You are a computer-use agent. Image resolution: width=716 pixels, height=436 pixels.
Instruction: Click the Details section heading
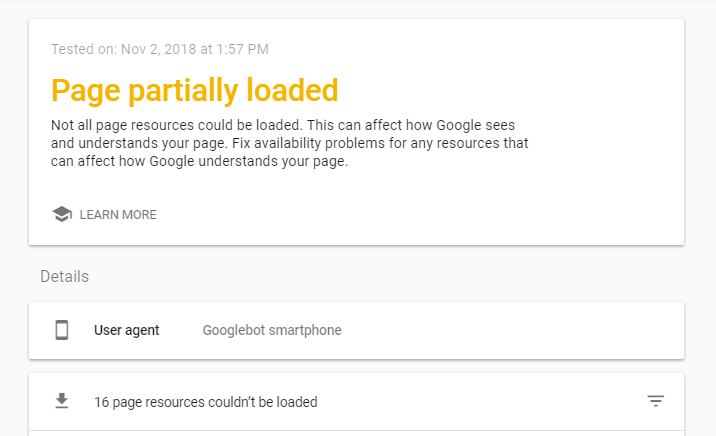coord(64,276)
